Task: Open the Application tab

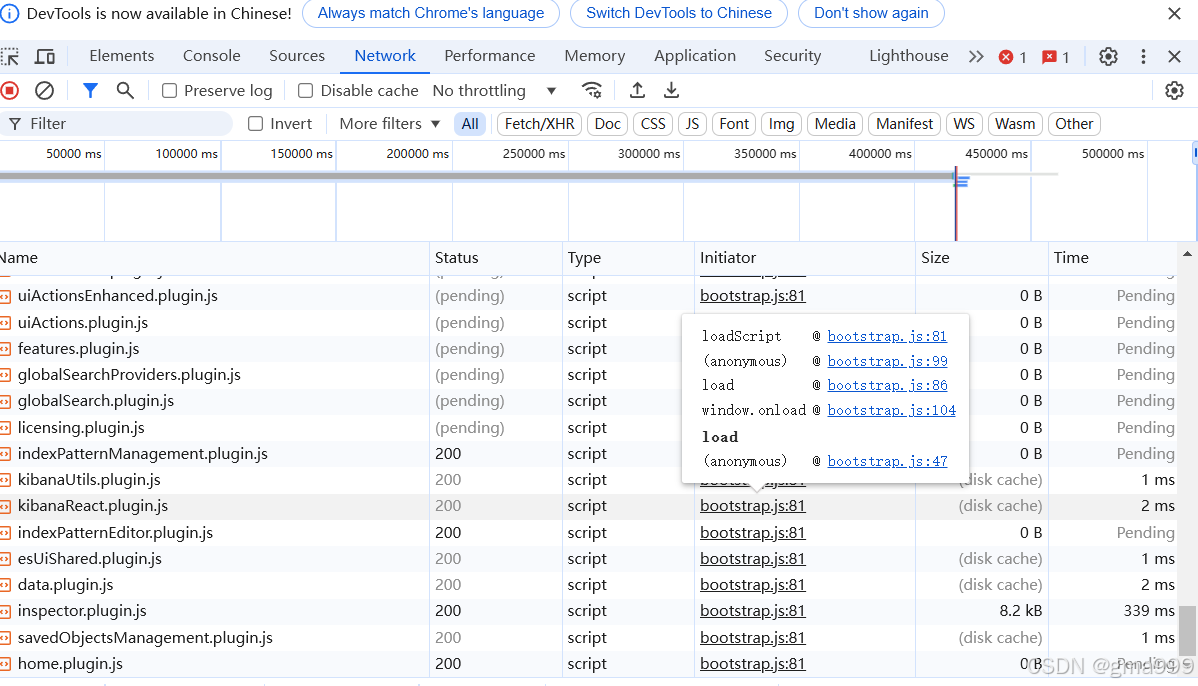Action: tap(695, 56)
